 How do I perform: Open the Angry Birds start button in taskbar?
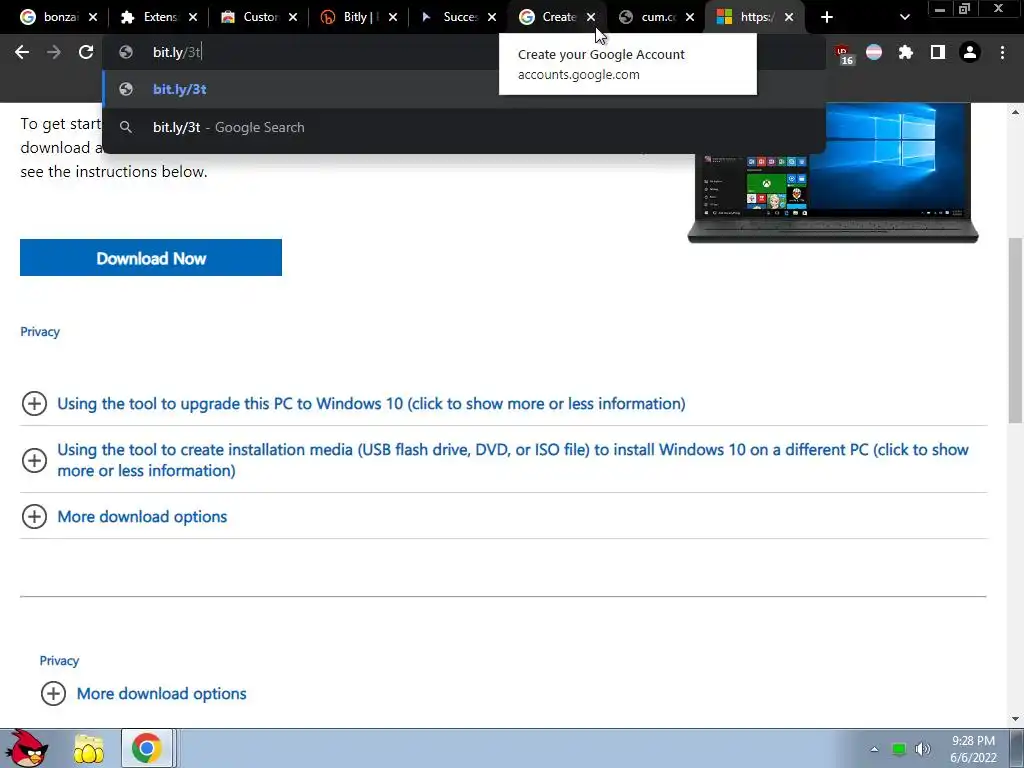pos(26,748)
